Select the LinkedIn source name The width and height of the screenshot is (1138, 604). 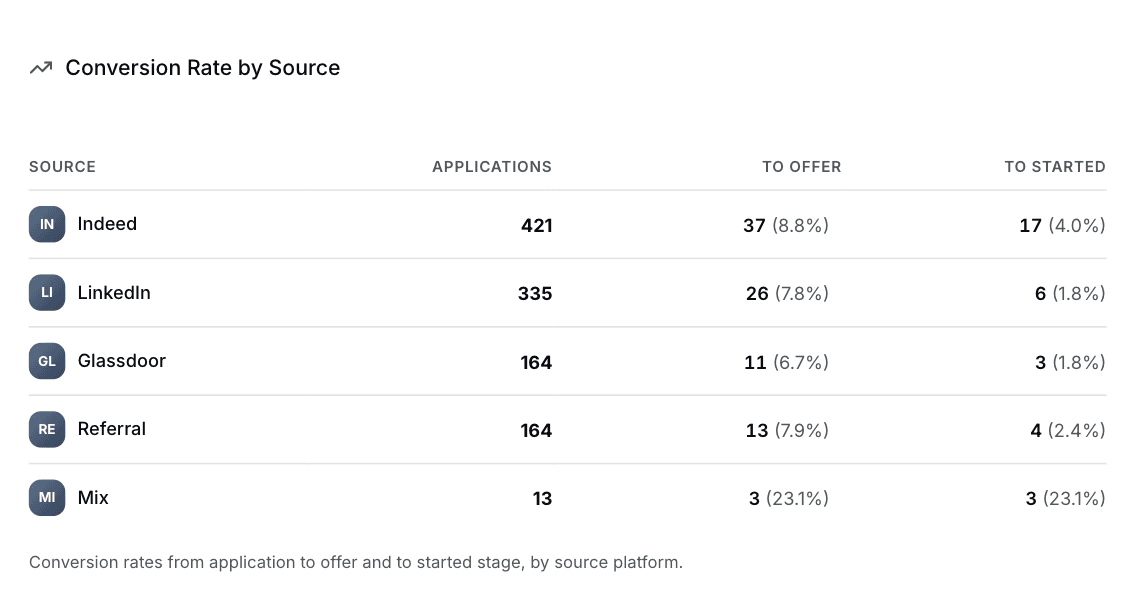(114, 293)
